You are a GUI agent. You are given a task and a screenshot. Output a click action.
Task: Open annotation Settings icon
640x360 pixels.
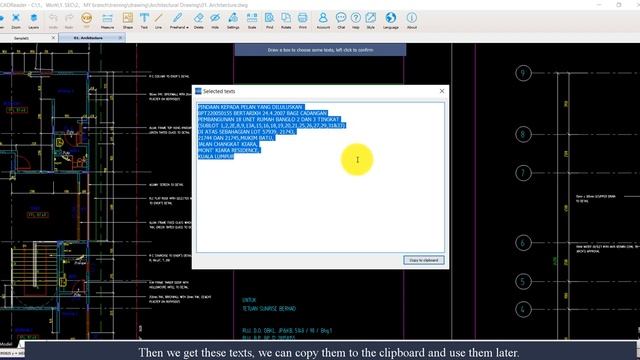233,20
